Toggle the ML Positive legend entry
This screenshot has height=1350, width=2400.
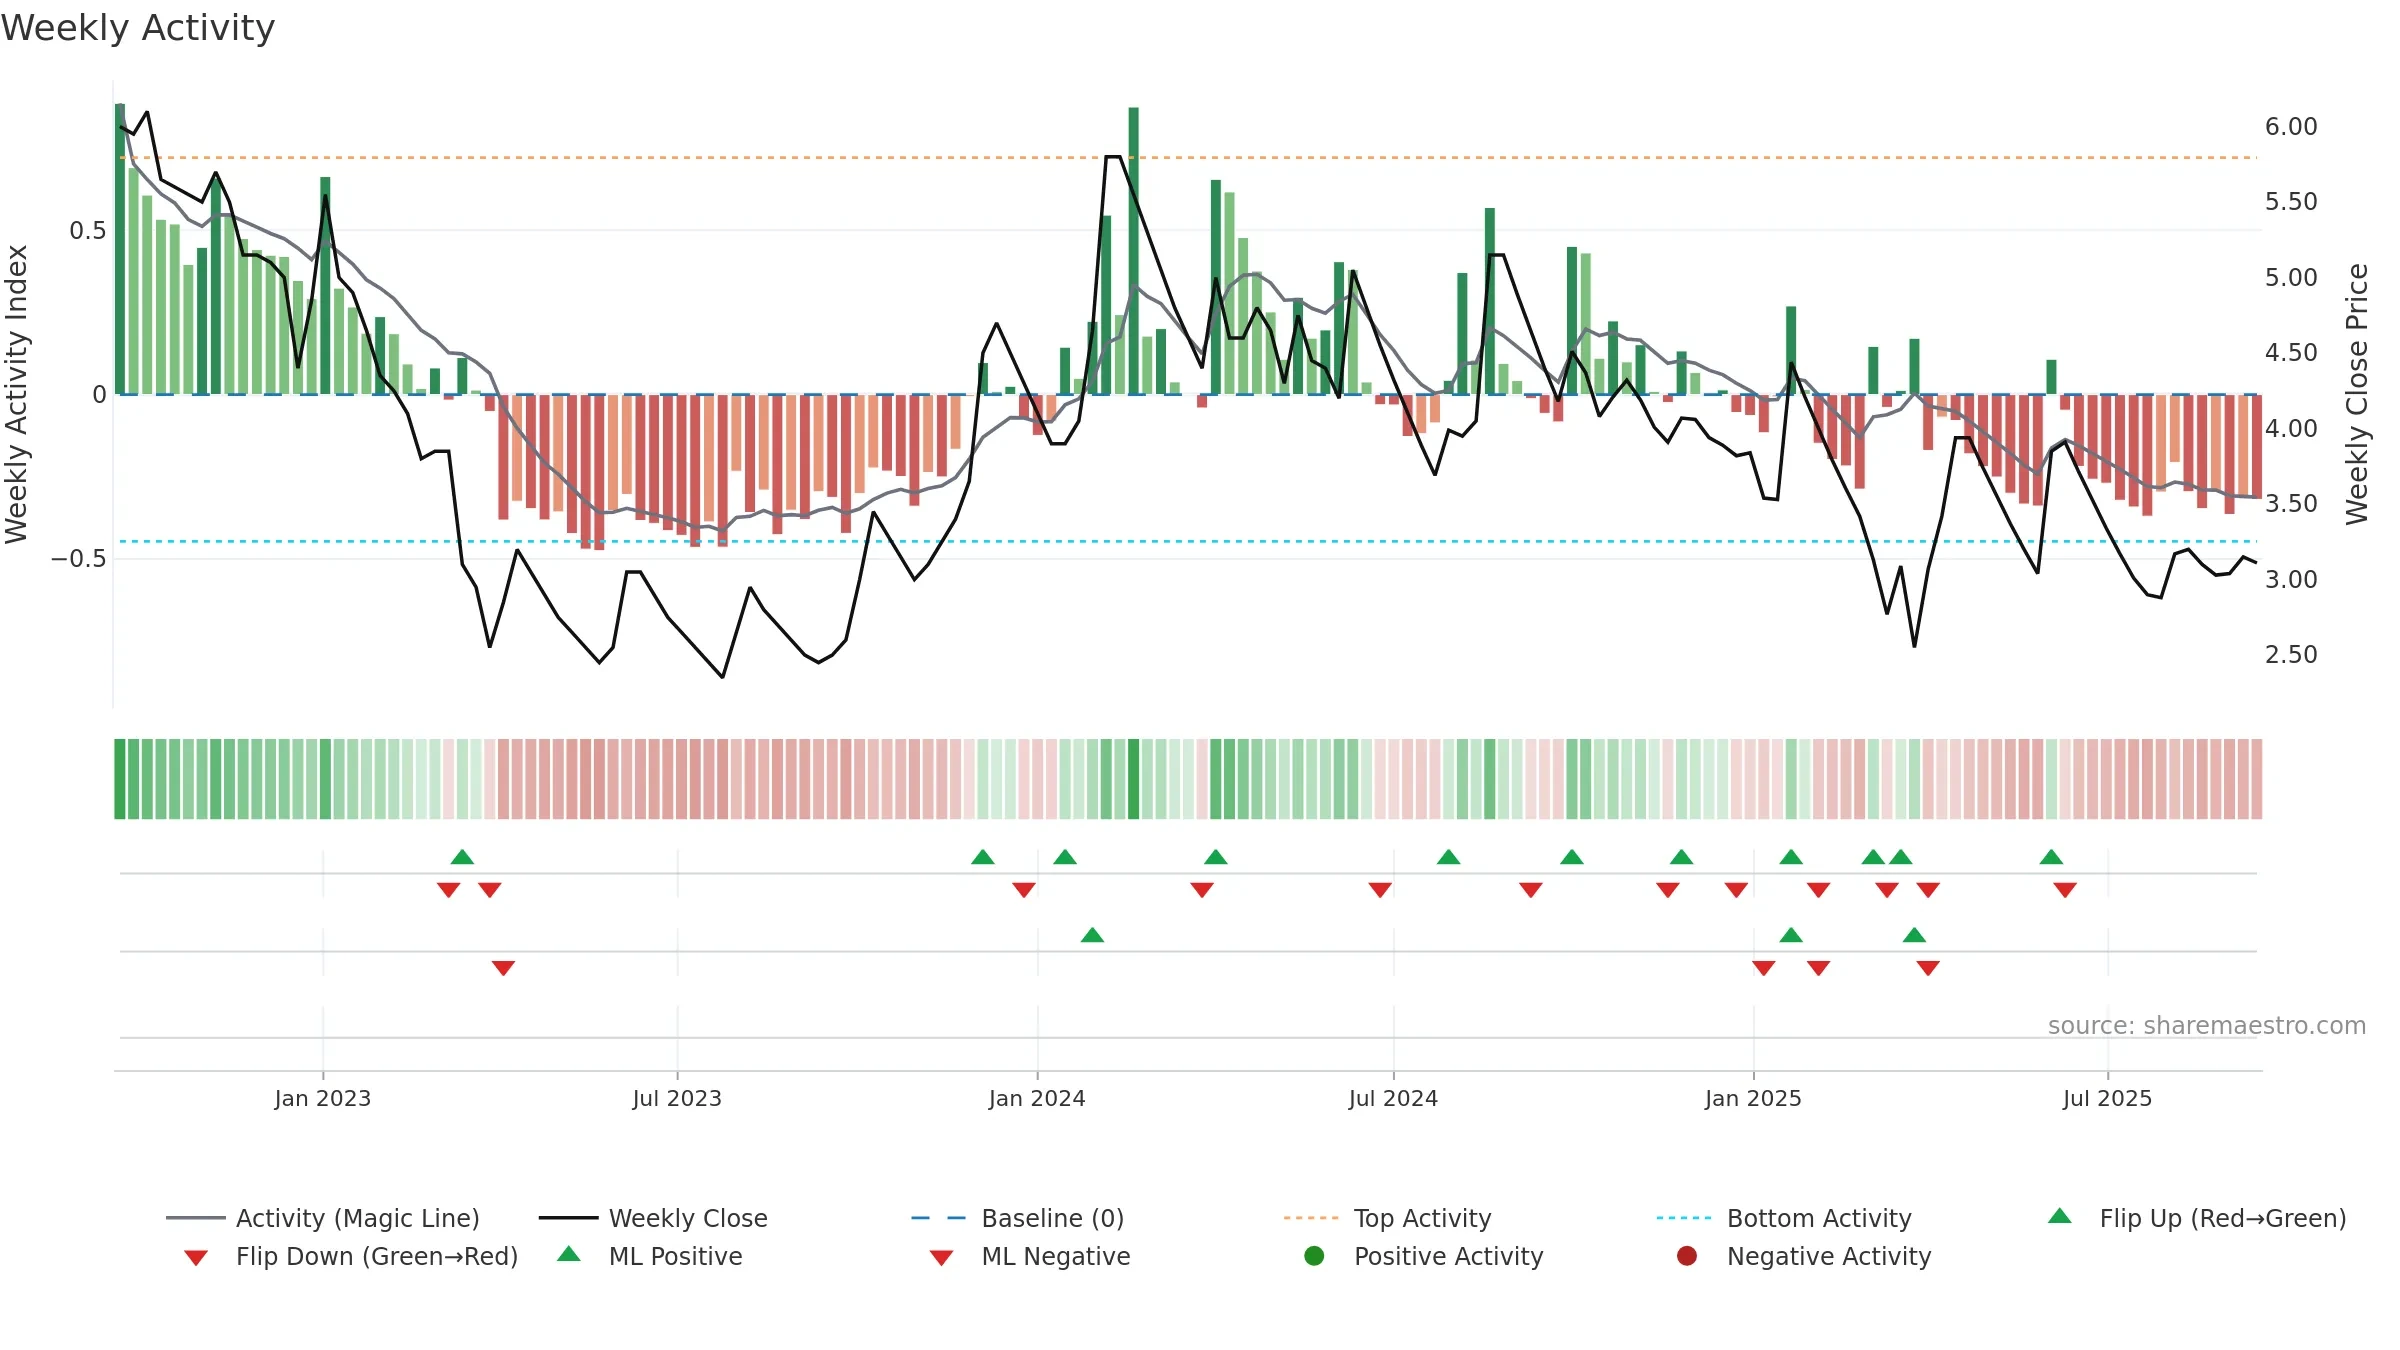[x=650, y=1256]
